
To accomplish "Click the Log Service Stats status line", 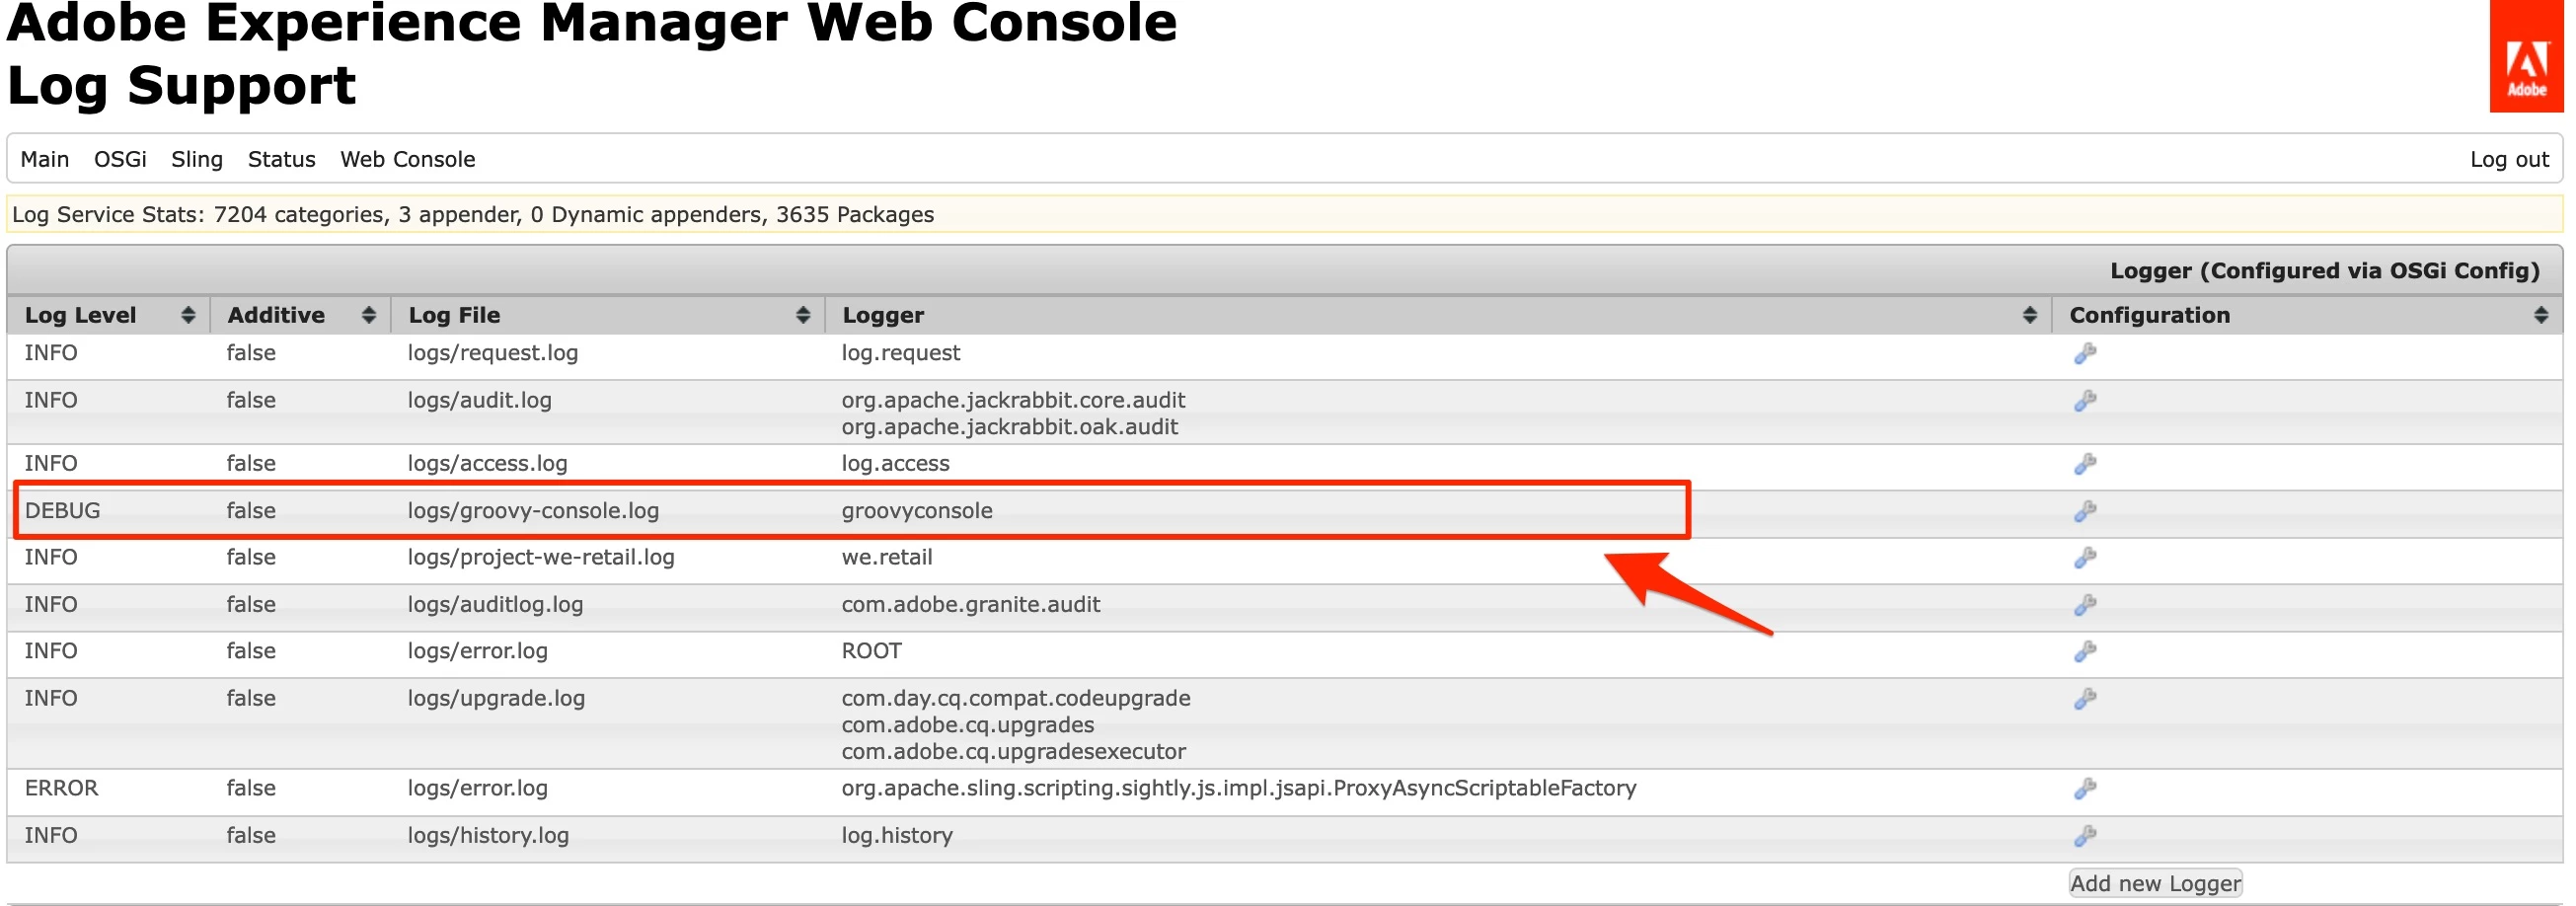I will [1284, 214].
